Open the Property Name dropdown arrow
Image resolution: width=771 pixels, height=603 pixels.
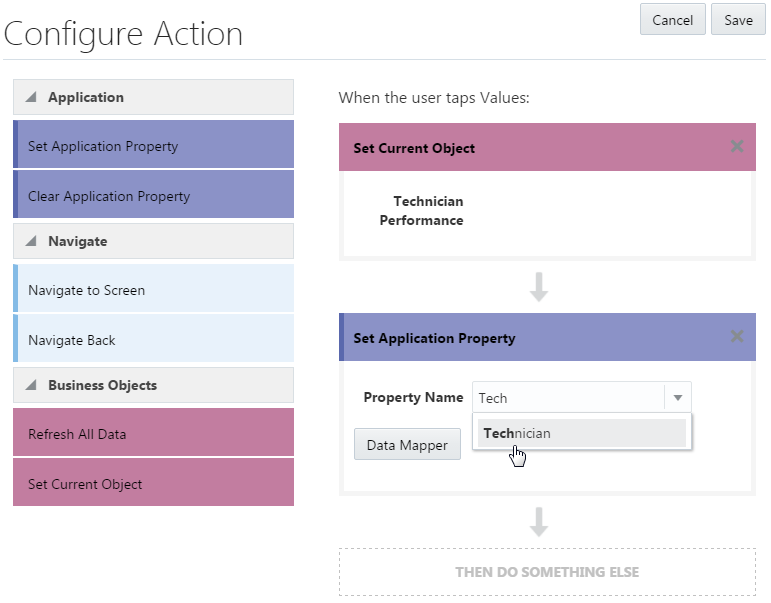click(x=677, y=398)
